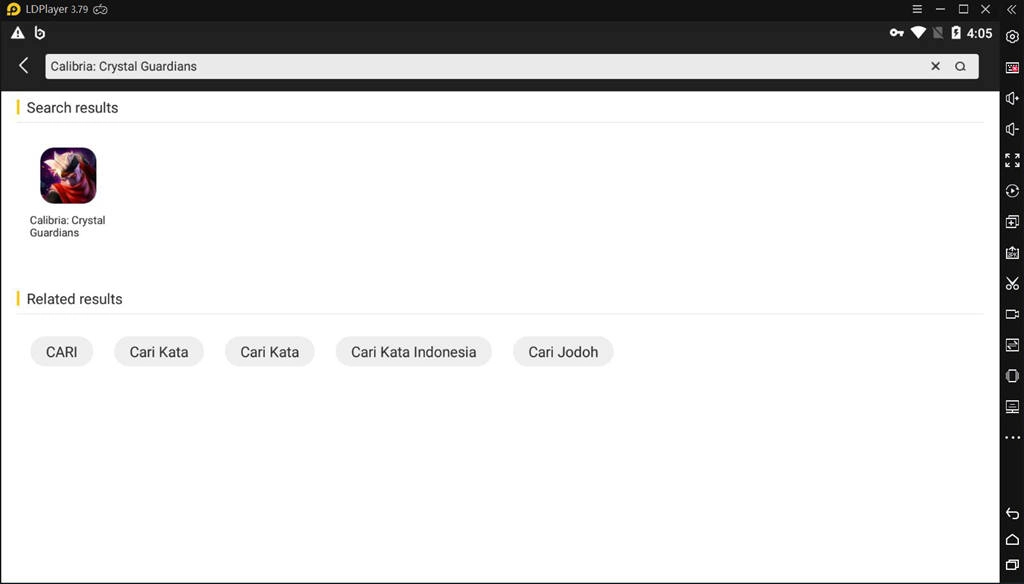Screen dimensions: 1024x584
Task: Click the LDPlayer logo icon
Action: pyautogui.click(x=13, y=9)
